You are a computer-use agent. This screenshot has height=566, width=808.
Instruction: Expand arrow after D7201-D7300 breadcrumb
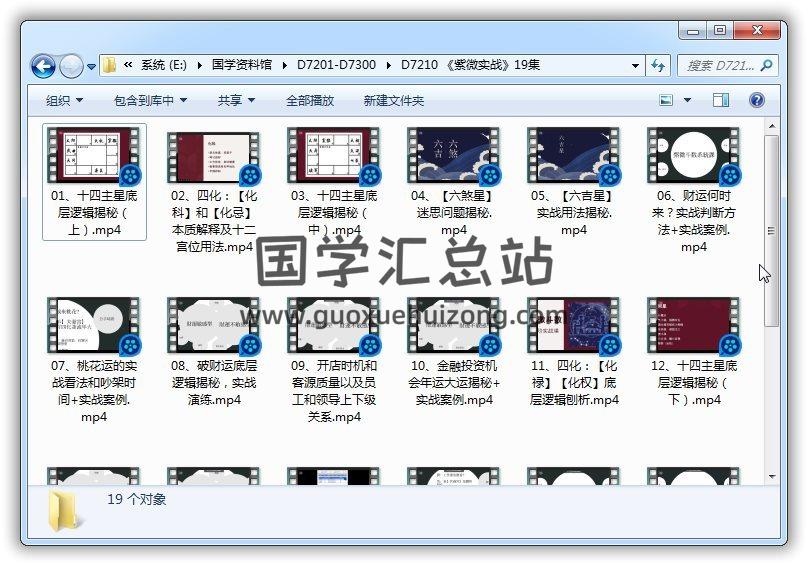click(389, 65)
